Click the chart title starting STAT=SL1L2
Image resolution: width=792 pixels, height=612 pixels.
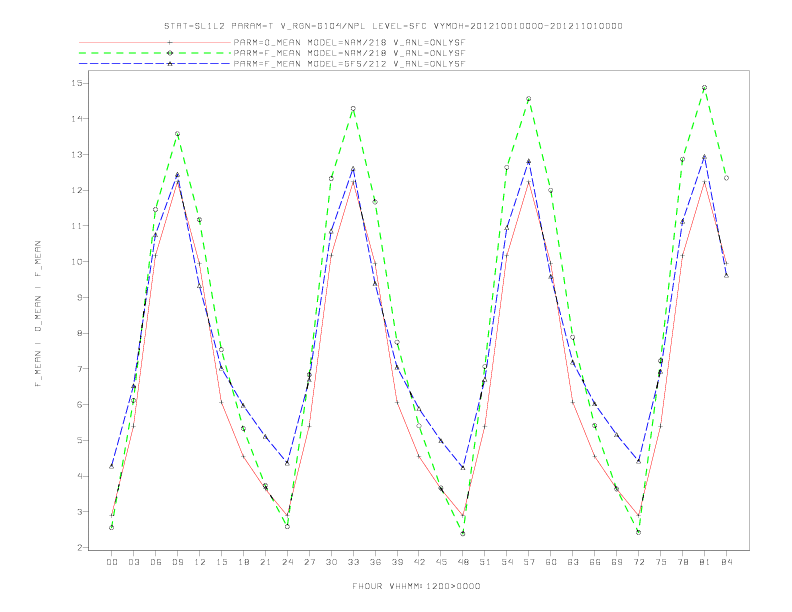pyautogui.click(x=393, y=26)
